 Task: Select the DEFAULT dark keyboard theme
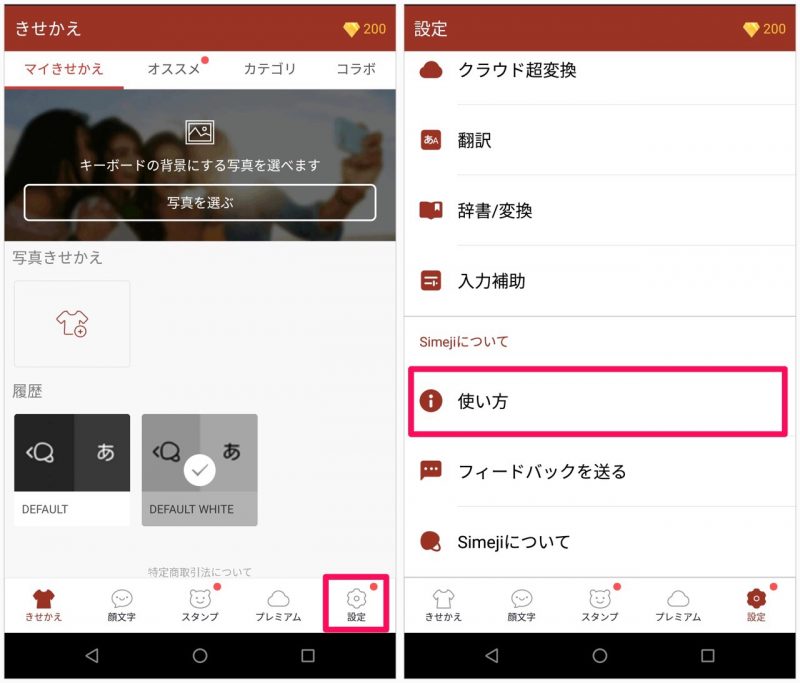[72, 470]
